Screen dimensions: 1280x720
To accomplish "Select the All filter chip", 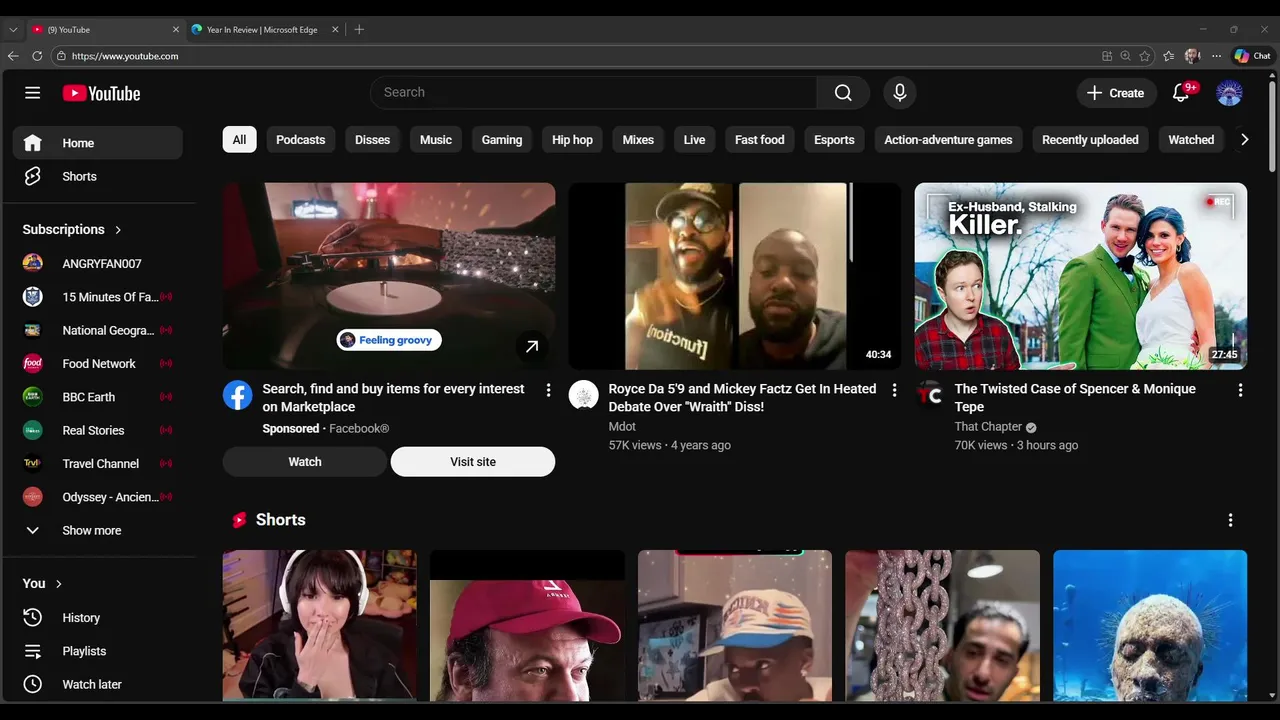I will (239, 140).
